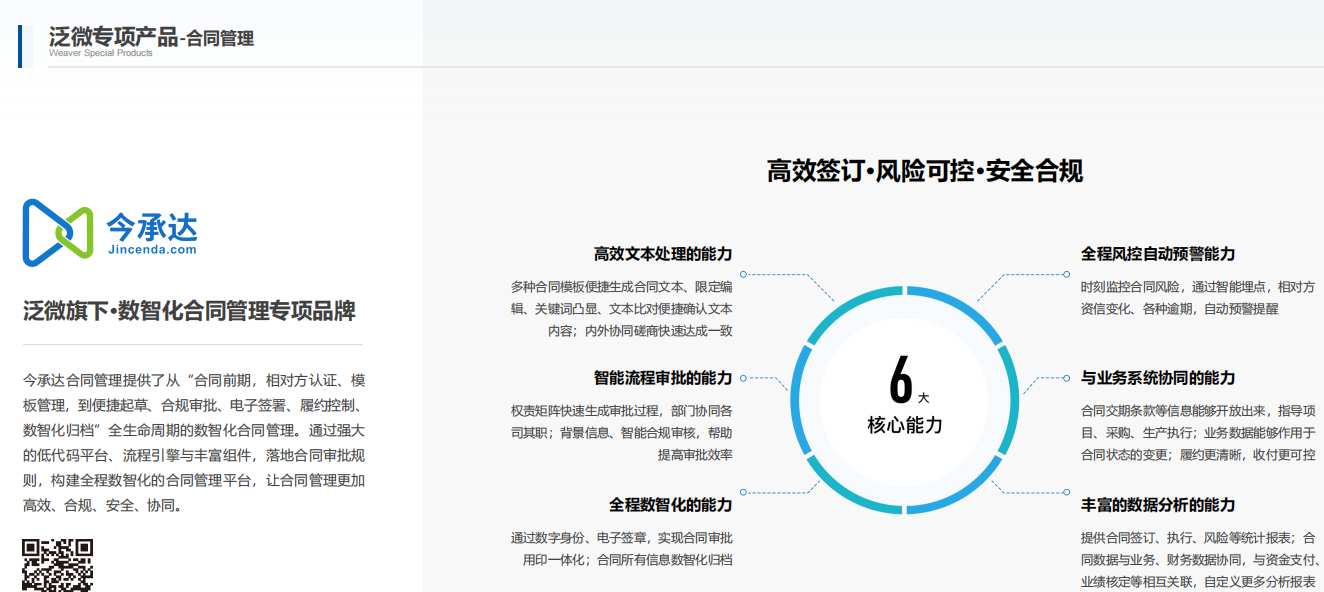Open the 丰富的数据分析的能力 section
This screenshot has width=1324, height=592.
tap(1160, 503)
